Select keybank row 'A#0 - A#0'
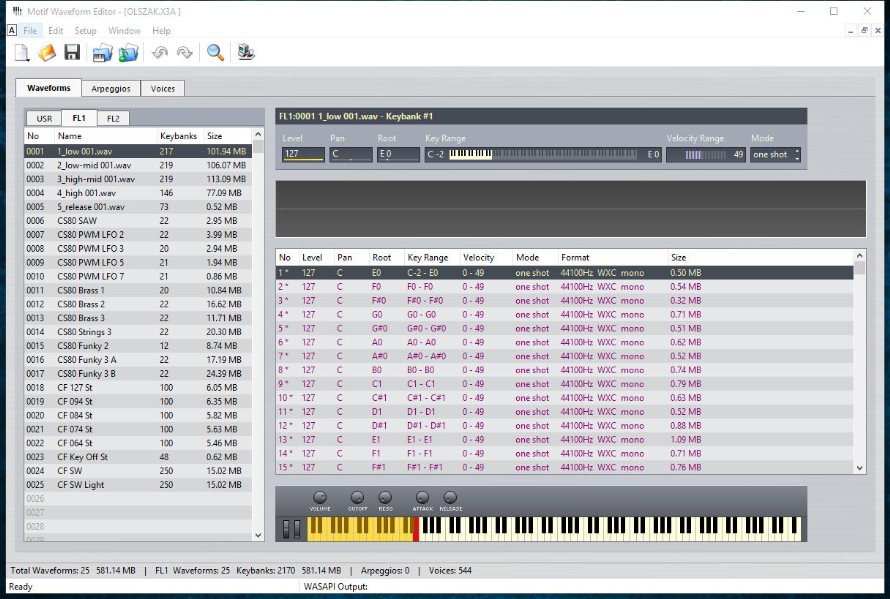This screenshot has height=599, width=890. click(x=565, y=356)
